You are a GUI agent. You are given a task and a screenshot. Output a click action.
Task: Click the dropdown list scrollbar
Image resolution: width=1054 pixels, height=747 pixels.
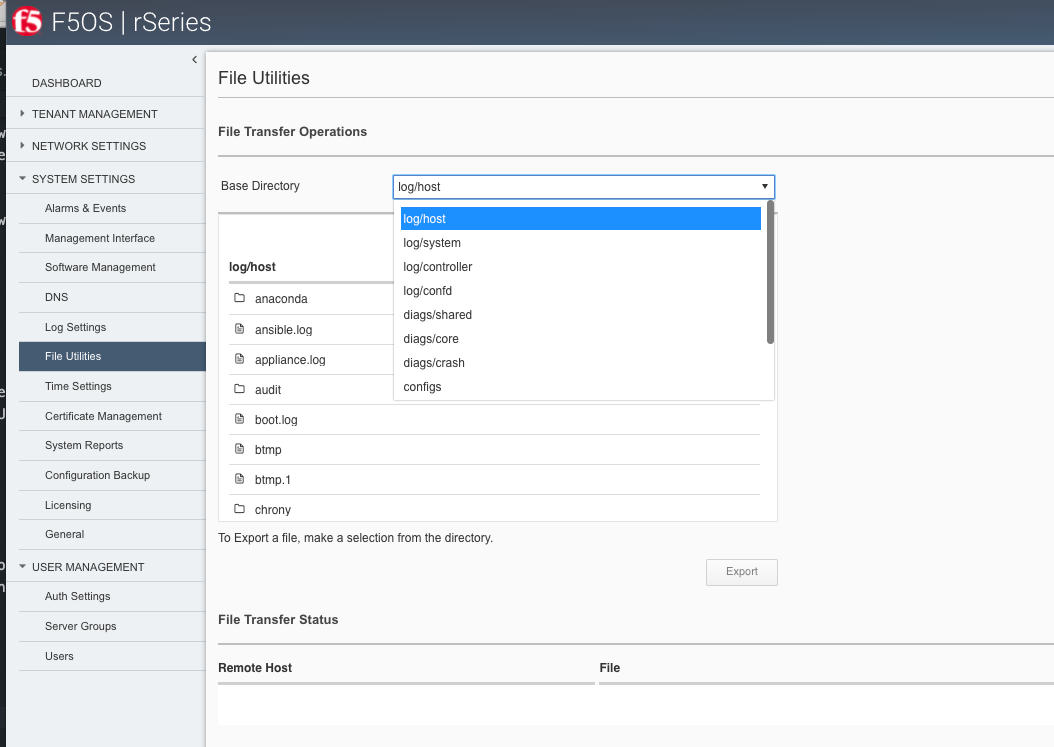(x=770, y=272)
